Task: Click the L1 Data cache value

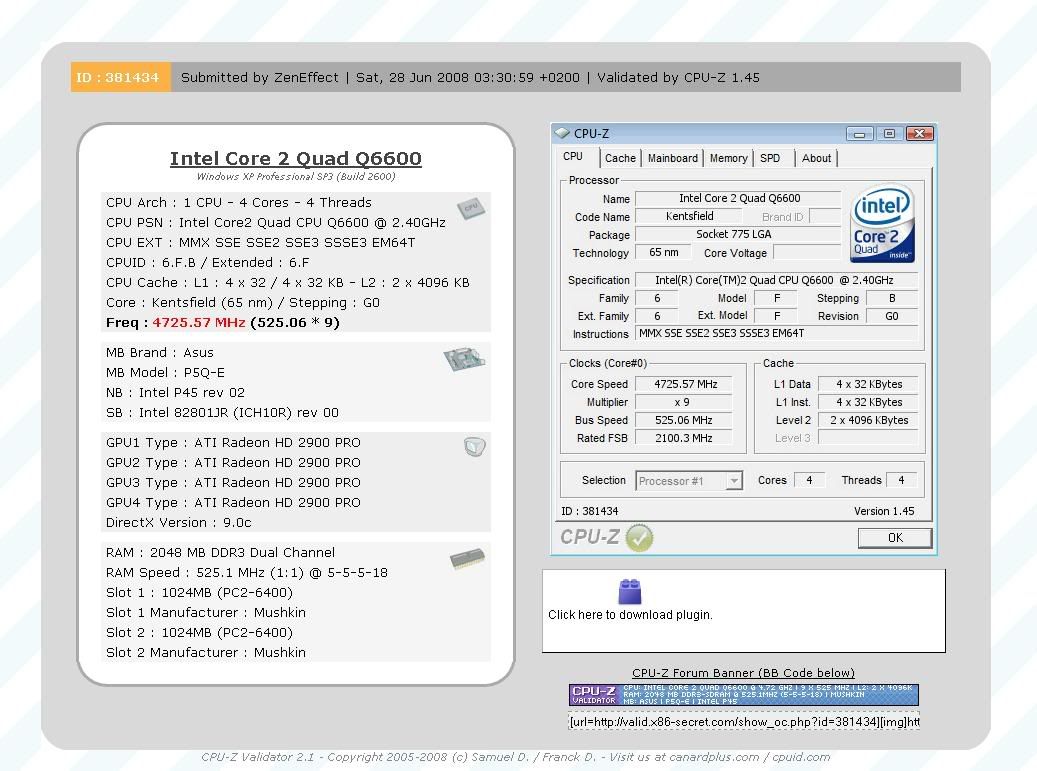Action: click(868, 384)
